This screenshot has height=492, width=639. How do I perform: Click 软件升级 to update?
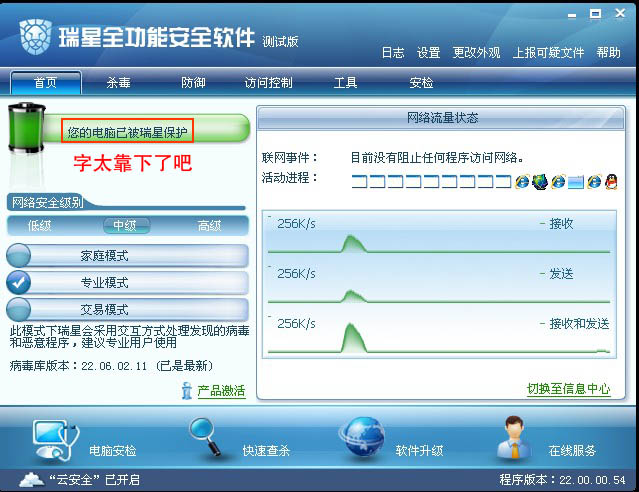click(419, 450)
